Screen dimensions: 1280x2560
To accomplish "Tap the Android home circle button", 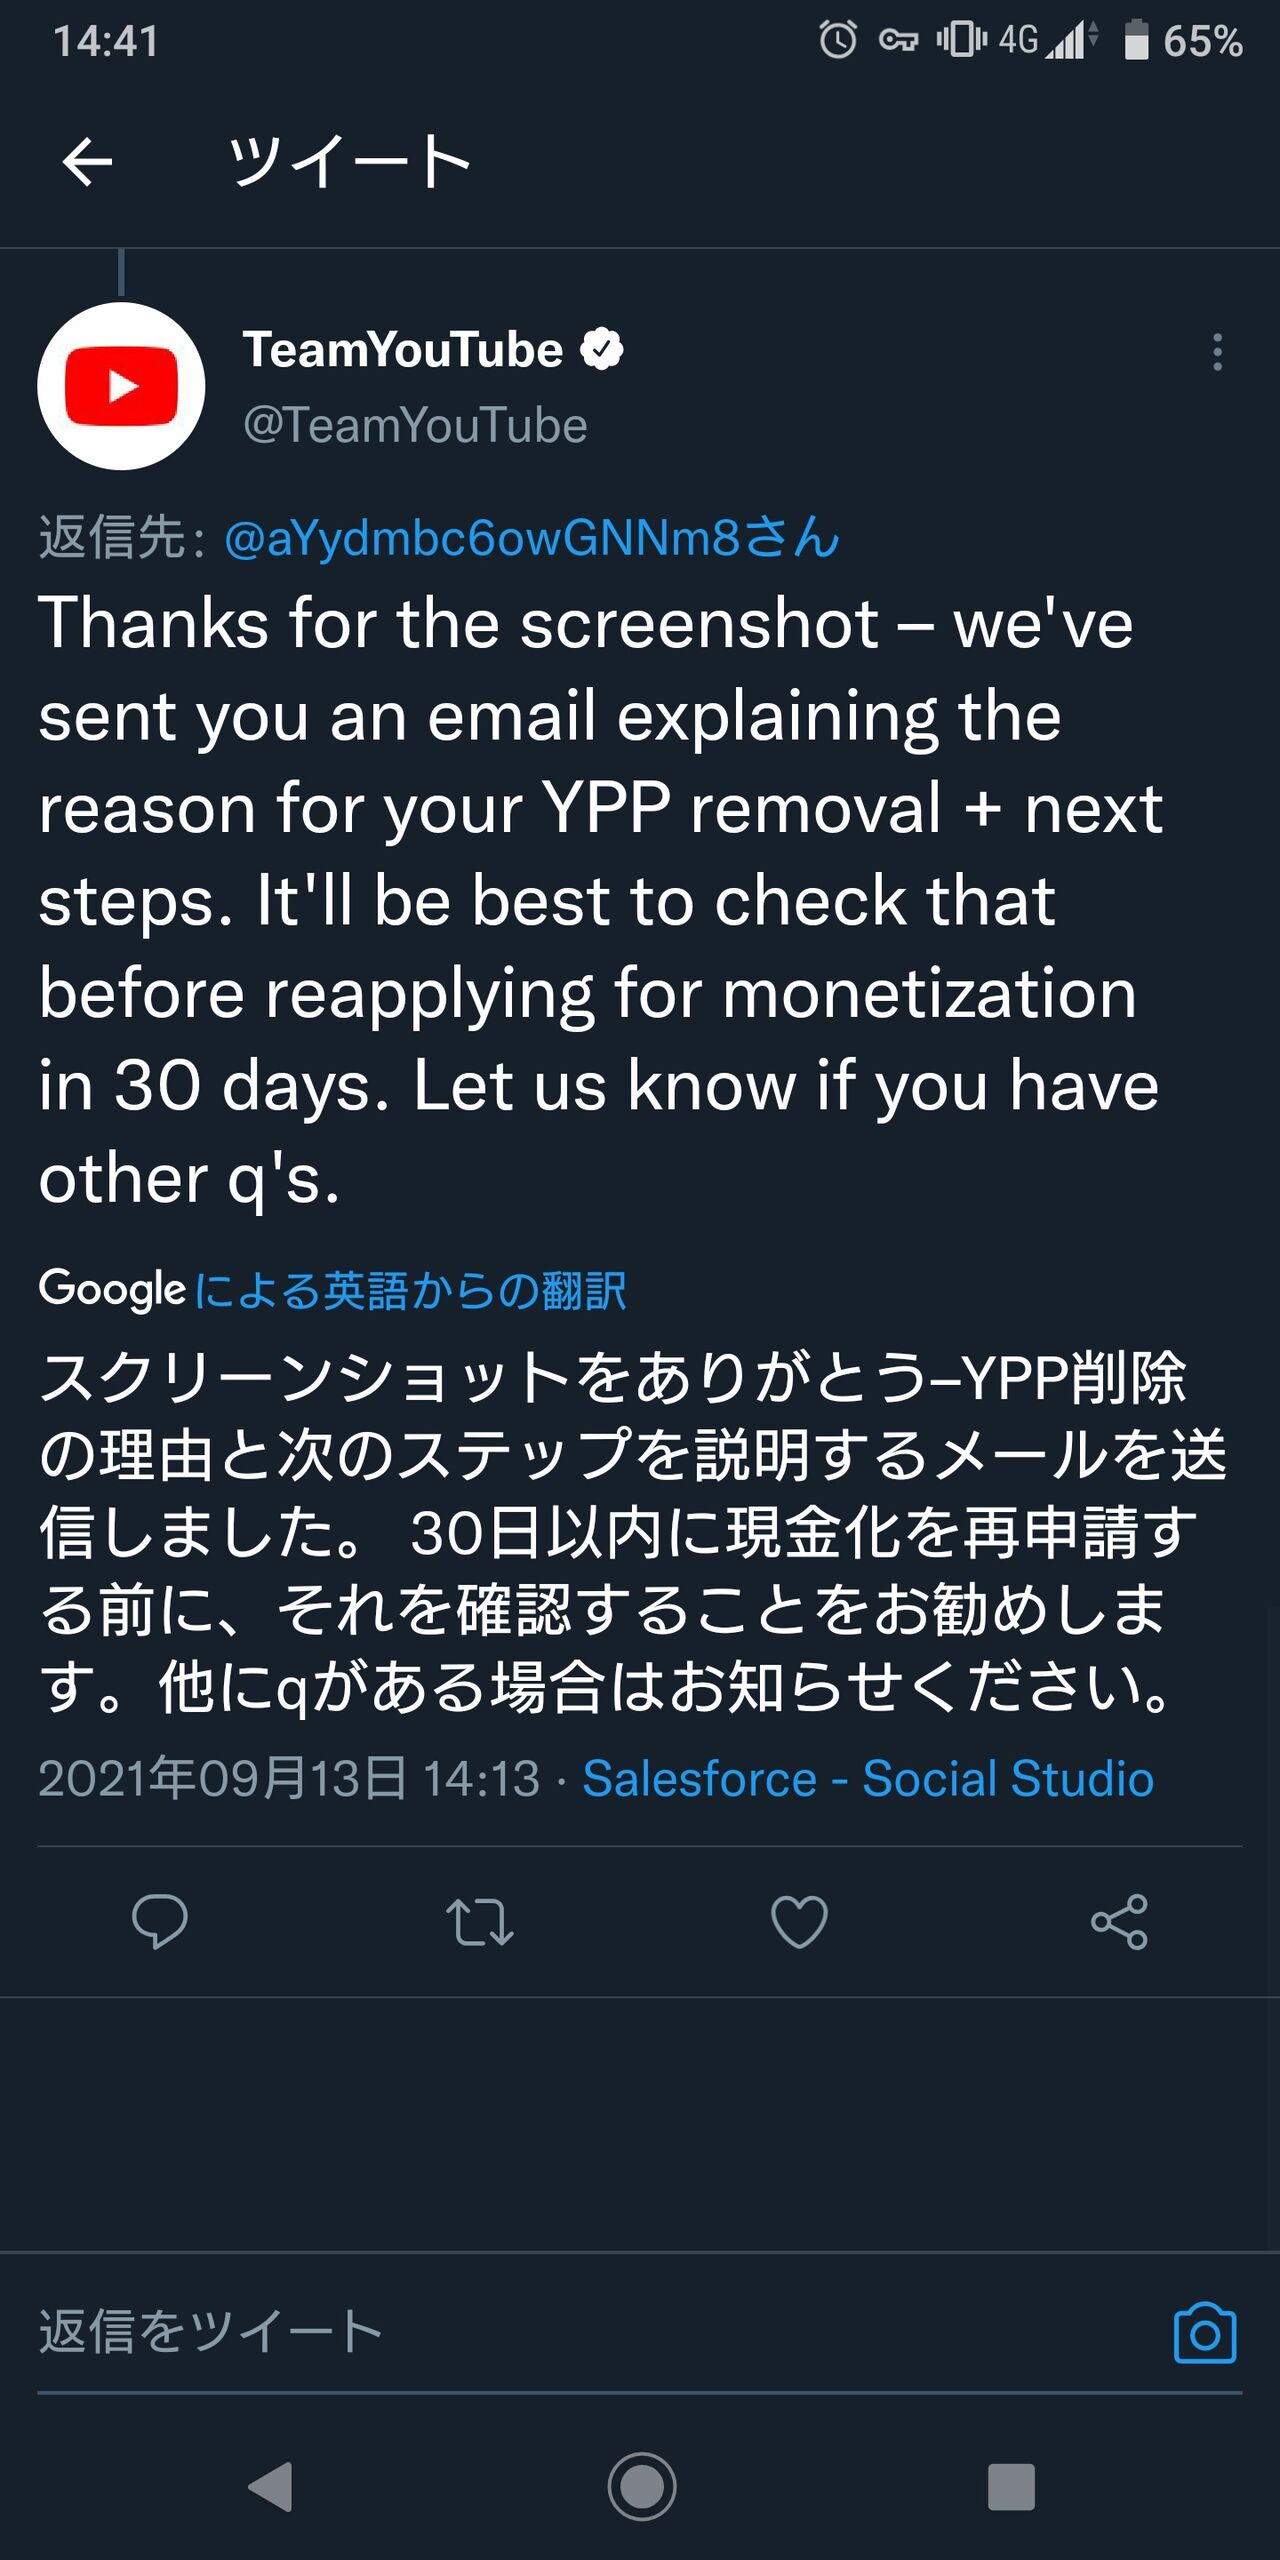I will 641,2486.
